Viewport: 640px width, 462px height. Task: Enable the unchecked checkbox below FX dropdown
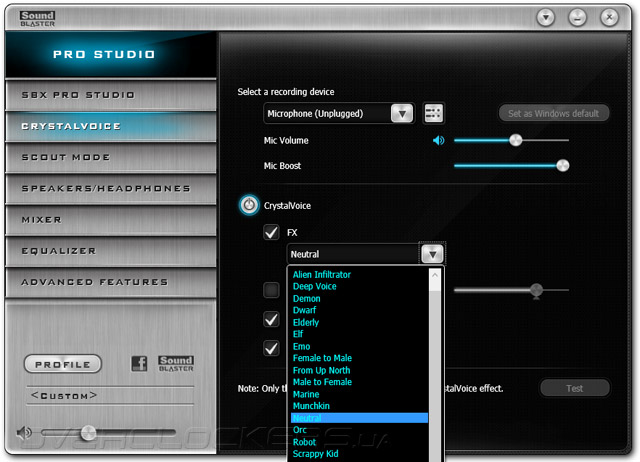tap(271, 290)
